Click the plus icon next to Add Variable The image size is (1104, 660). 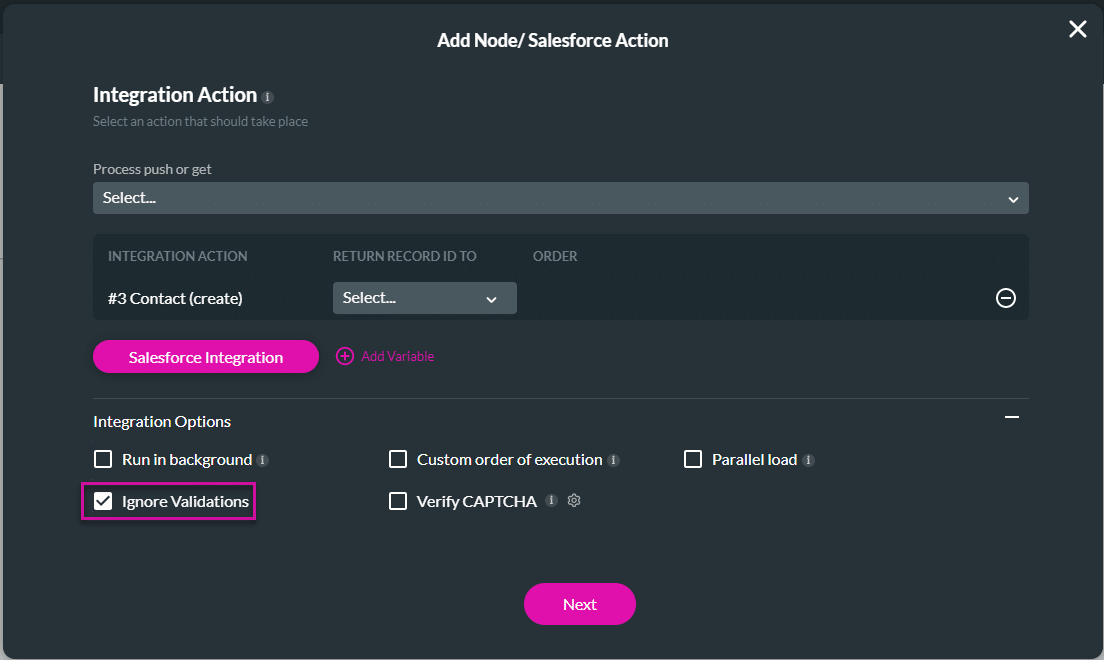coord(344,356)
